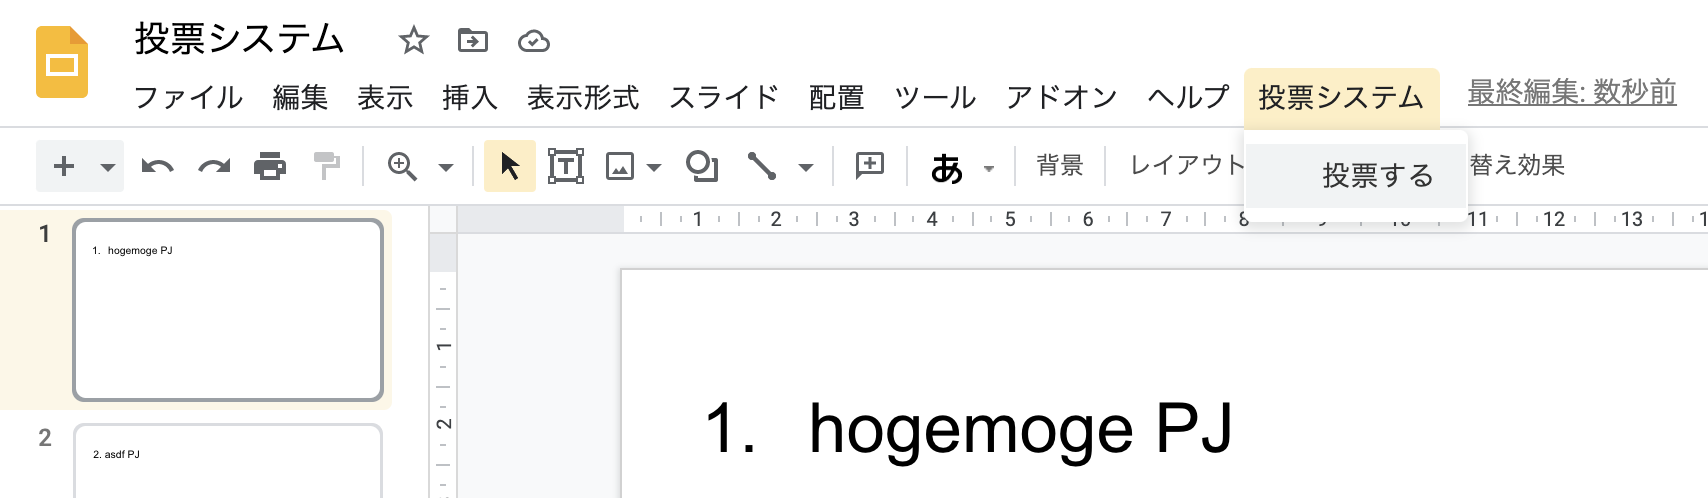1708x498 pixels.
Task: Select the line tool
Action: [762, 166]
